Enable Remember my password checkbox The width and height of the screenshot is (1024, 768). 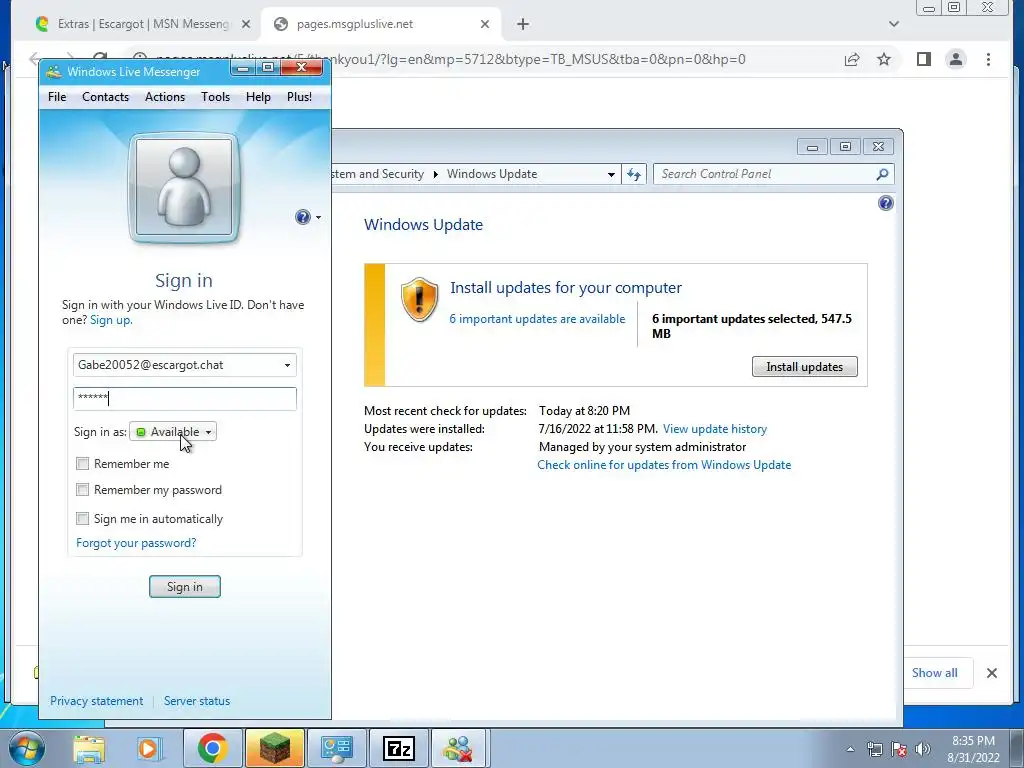tap(82, 490)
